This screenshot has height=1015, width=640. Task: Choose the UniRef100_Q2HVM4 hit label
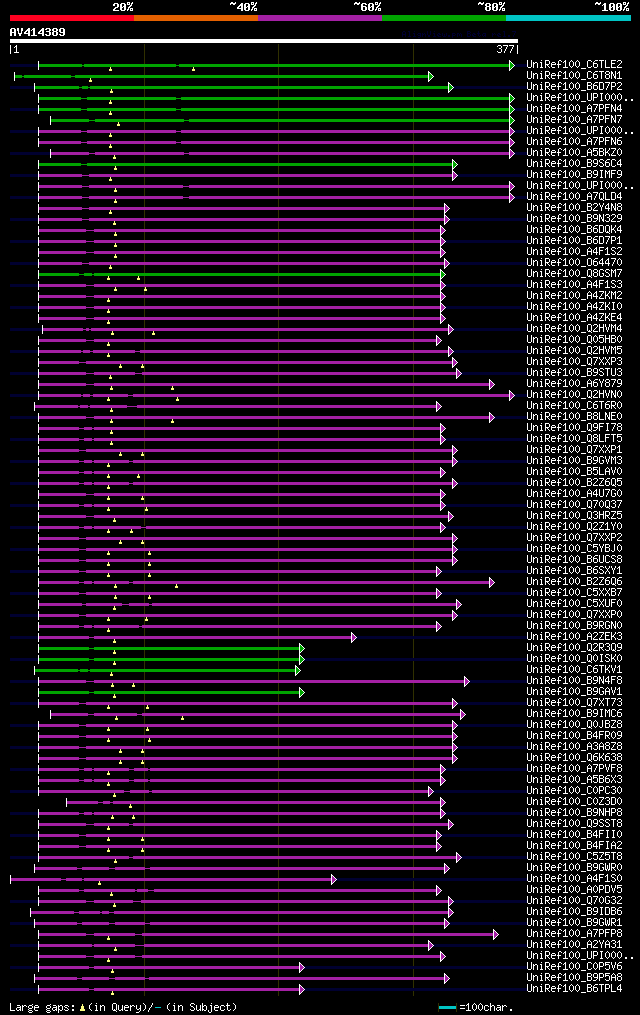574,329
